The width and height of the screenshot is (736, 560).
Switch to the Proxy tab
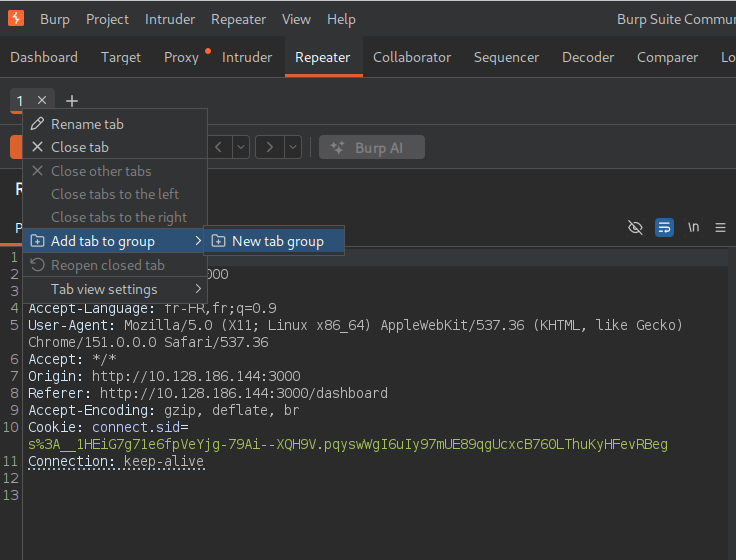click(181, 57)
